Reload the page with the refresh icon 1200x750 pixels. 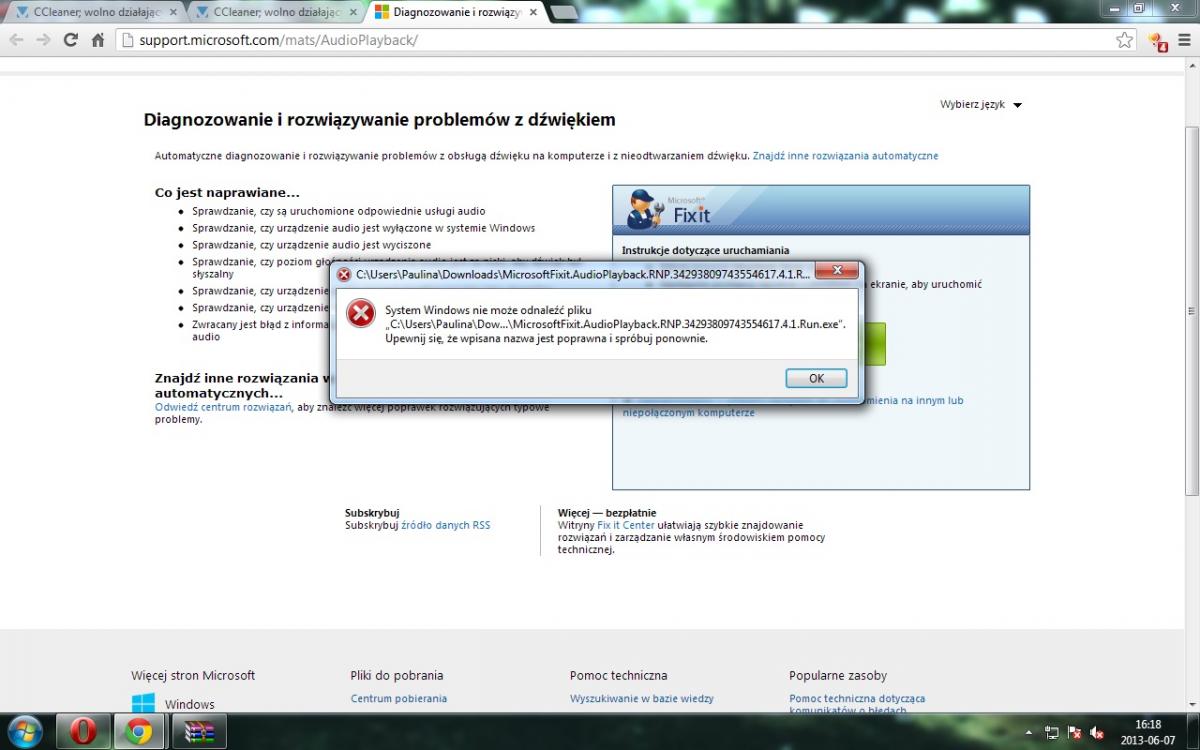70,40
